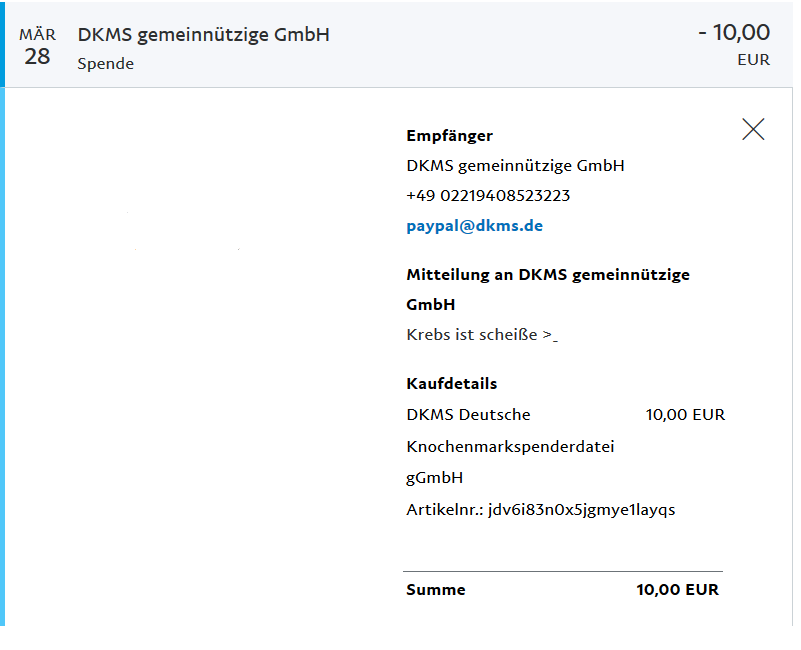Click the Kaufdetails heading
Screen dimensions: 801x650
pyautogui.click(x=452, y=384)
